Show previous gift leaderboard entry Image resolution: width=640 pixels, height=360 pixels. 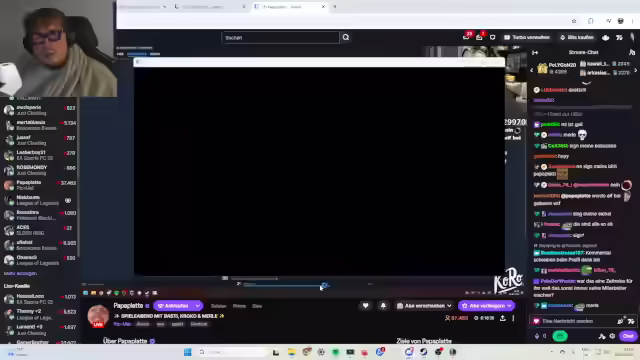point(531,70)
